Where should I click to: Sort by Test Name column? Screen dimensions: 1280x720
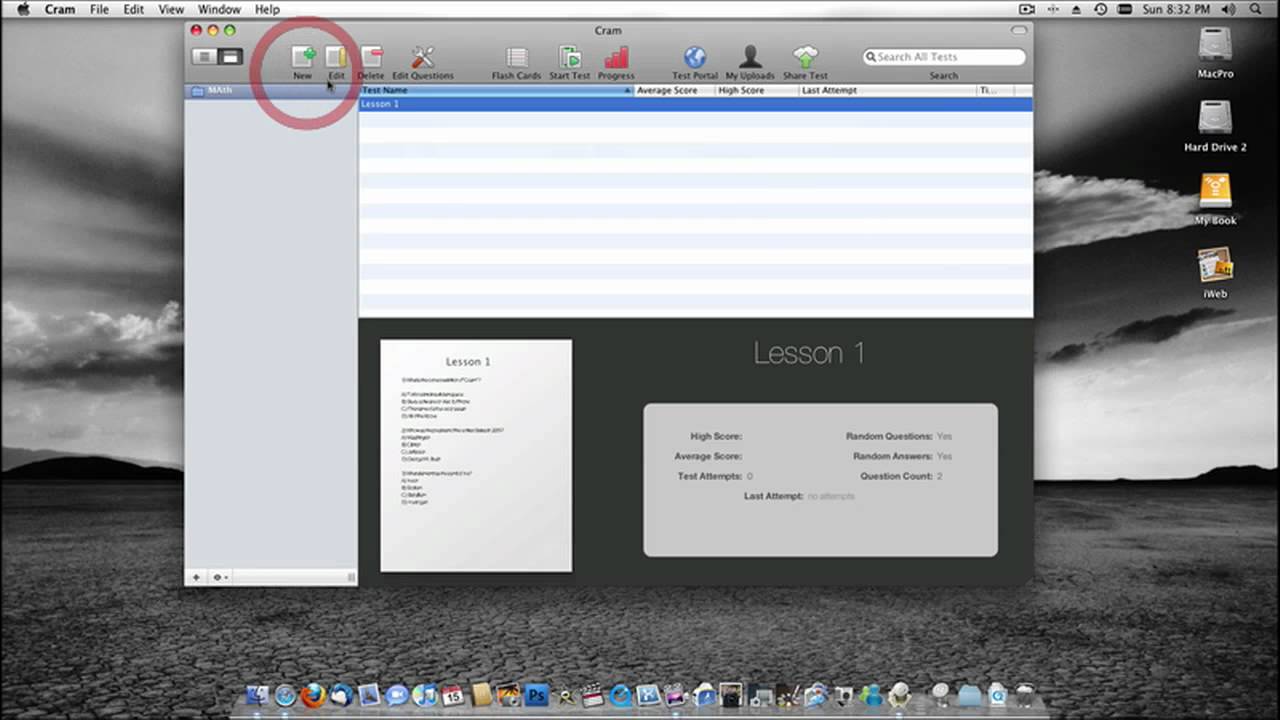(496, 90)
